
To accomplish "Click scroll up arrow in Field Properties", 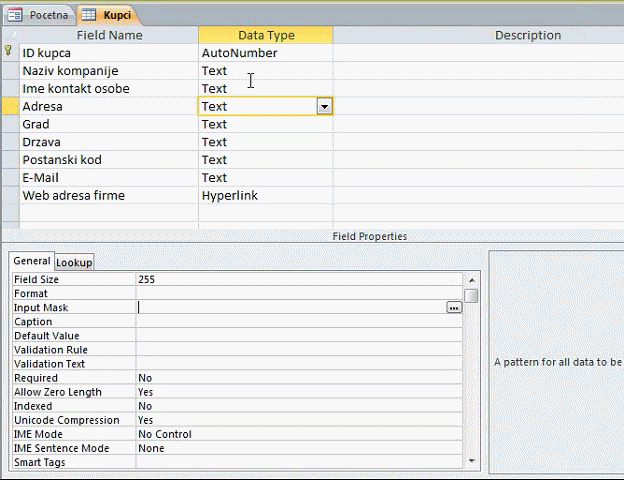I will 471,280.
